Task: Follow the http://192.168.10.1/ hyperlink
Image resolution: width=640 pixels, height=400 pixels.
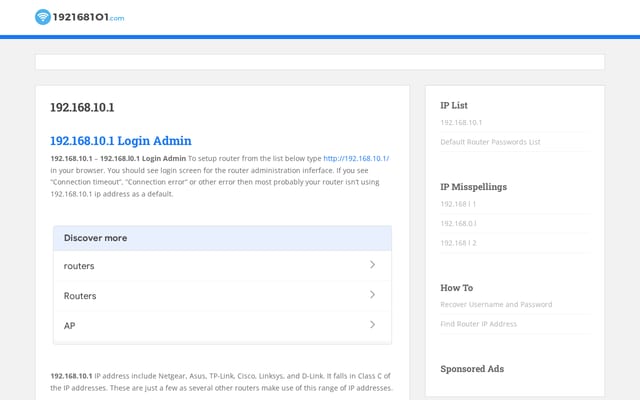Action: (x=356, y=158)
